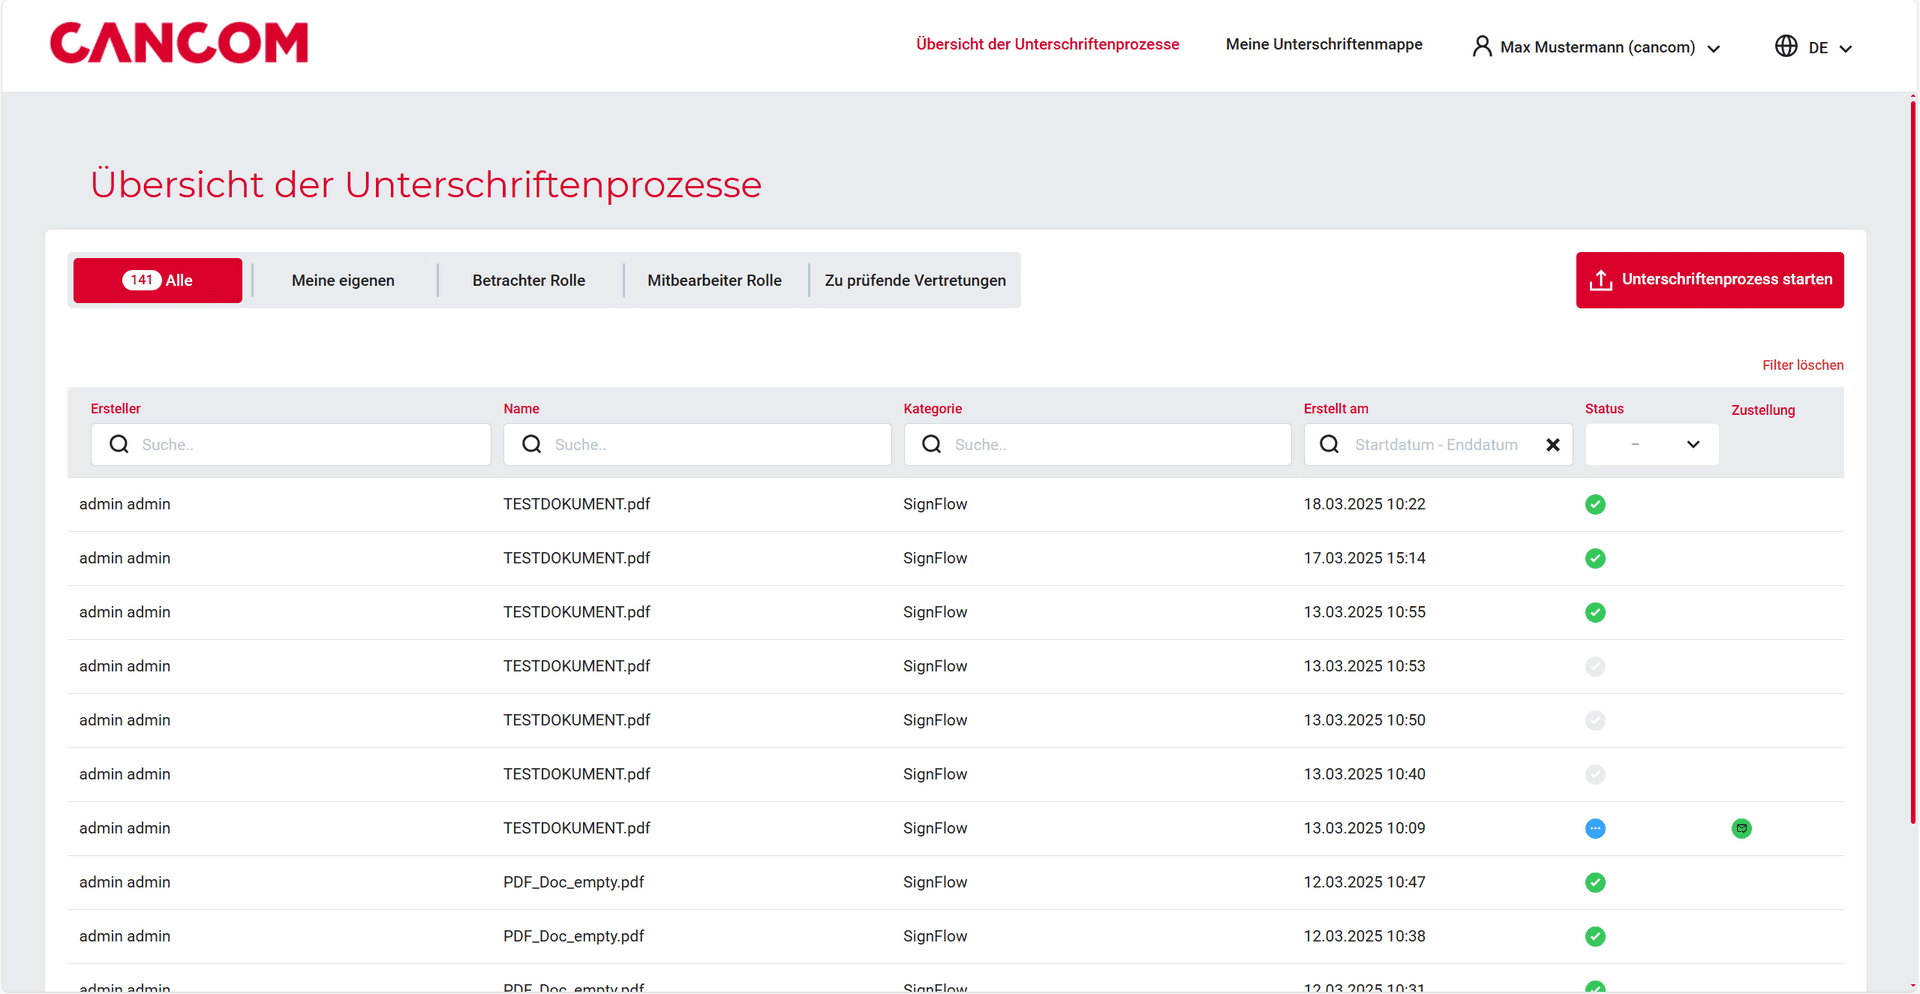Click Unterschriftenprozess starten button
Image resolution: width=1920 pixels, height=994 pixels.
pos(1709,280)
